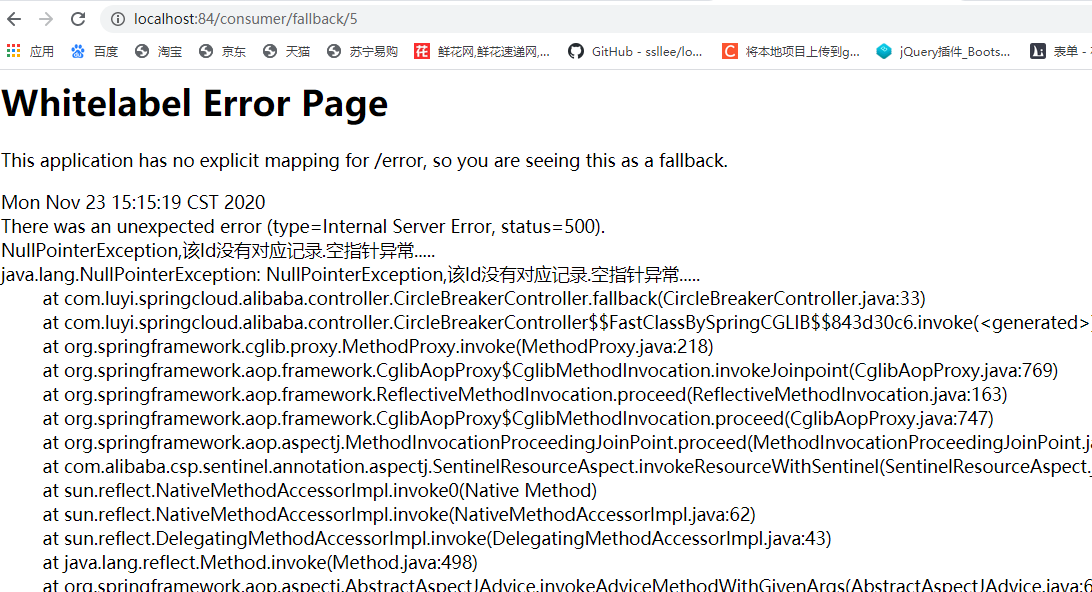
Task: Click the Baidu paw favicon
Action: (78, 51)
